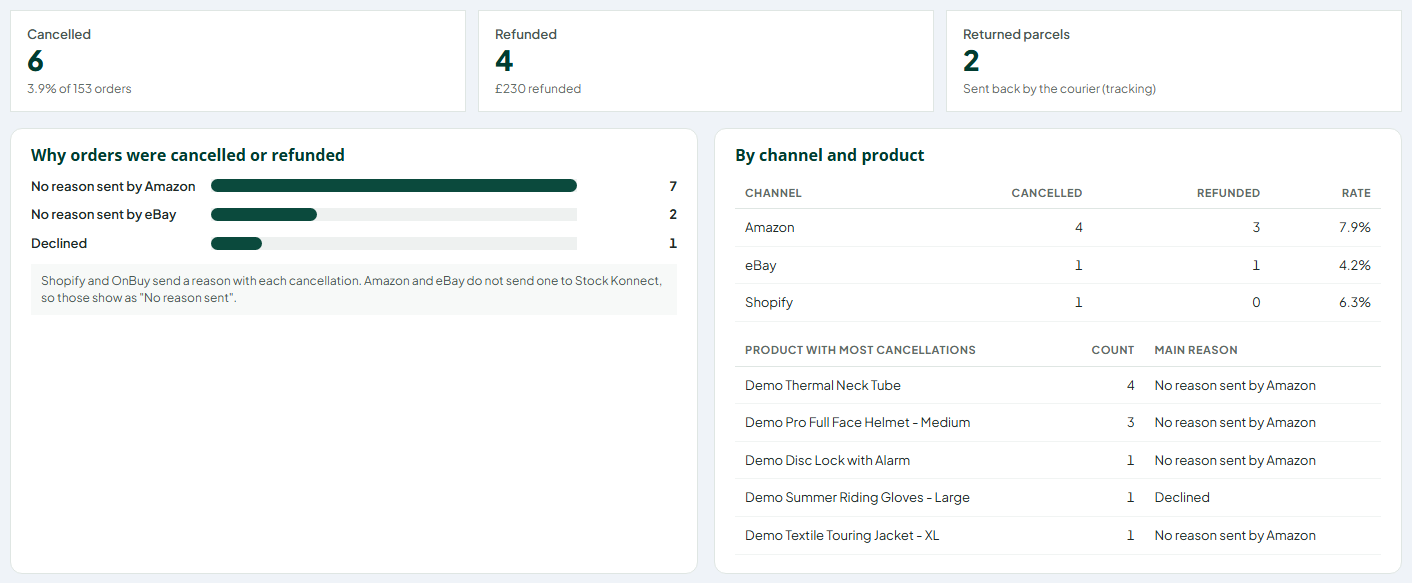The image size is (1412, 583).
Task: Click the count 3 for Full Face Helmet
Action: [1131, 422]
